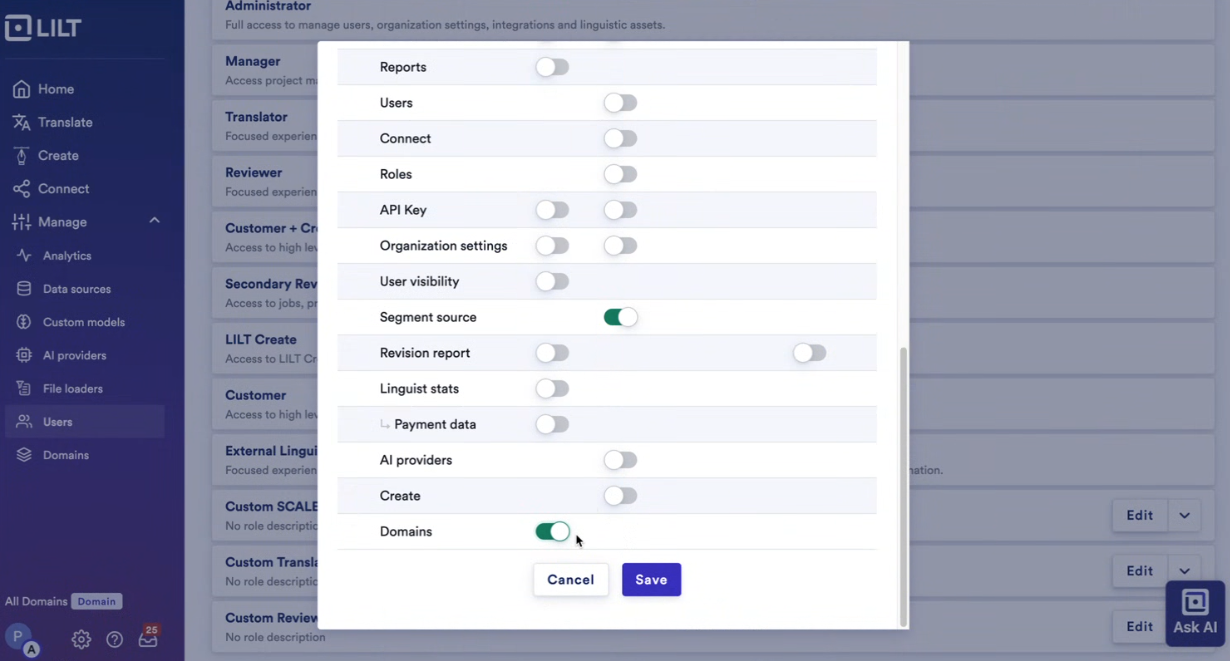
Task: Click the dialog vertical scrollbar
Action: (904, 486)
